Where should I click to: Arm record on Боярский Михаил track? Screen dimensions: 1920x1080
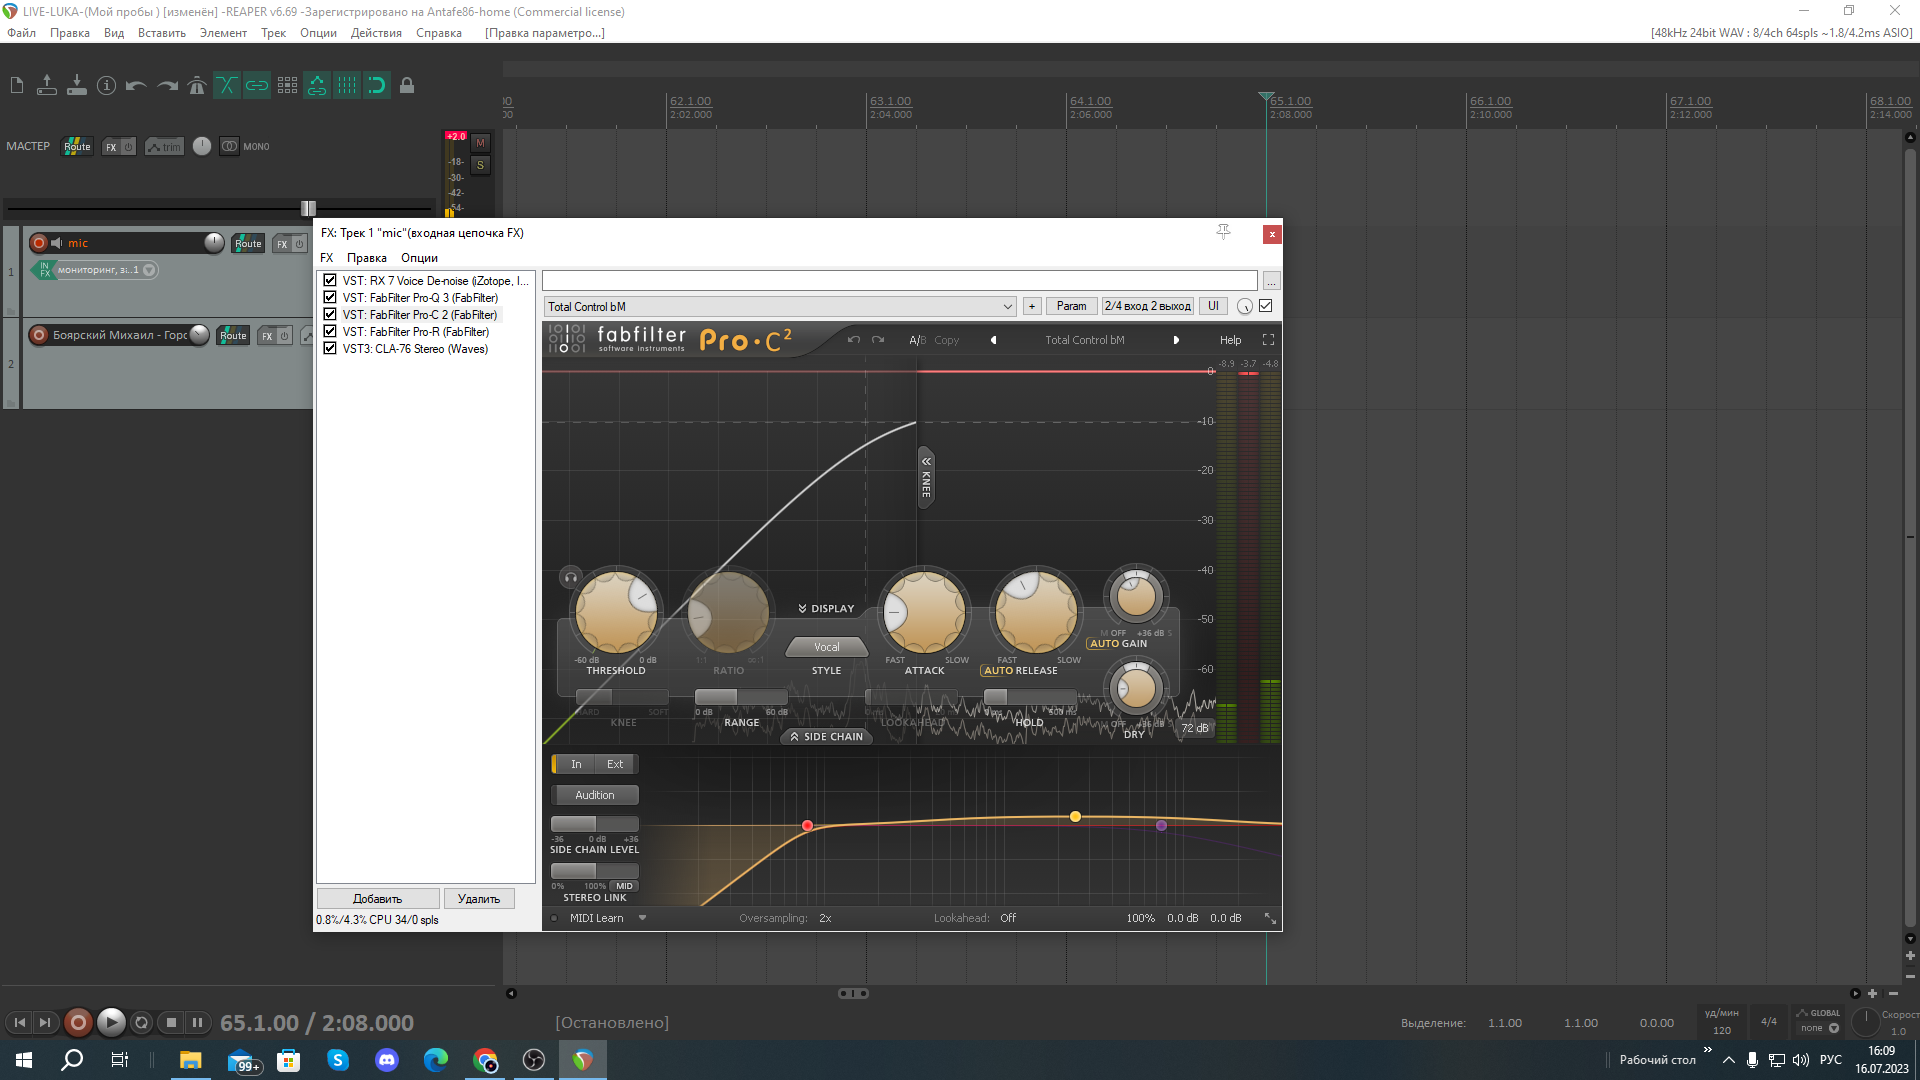click(x=39, y=335)
